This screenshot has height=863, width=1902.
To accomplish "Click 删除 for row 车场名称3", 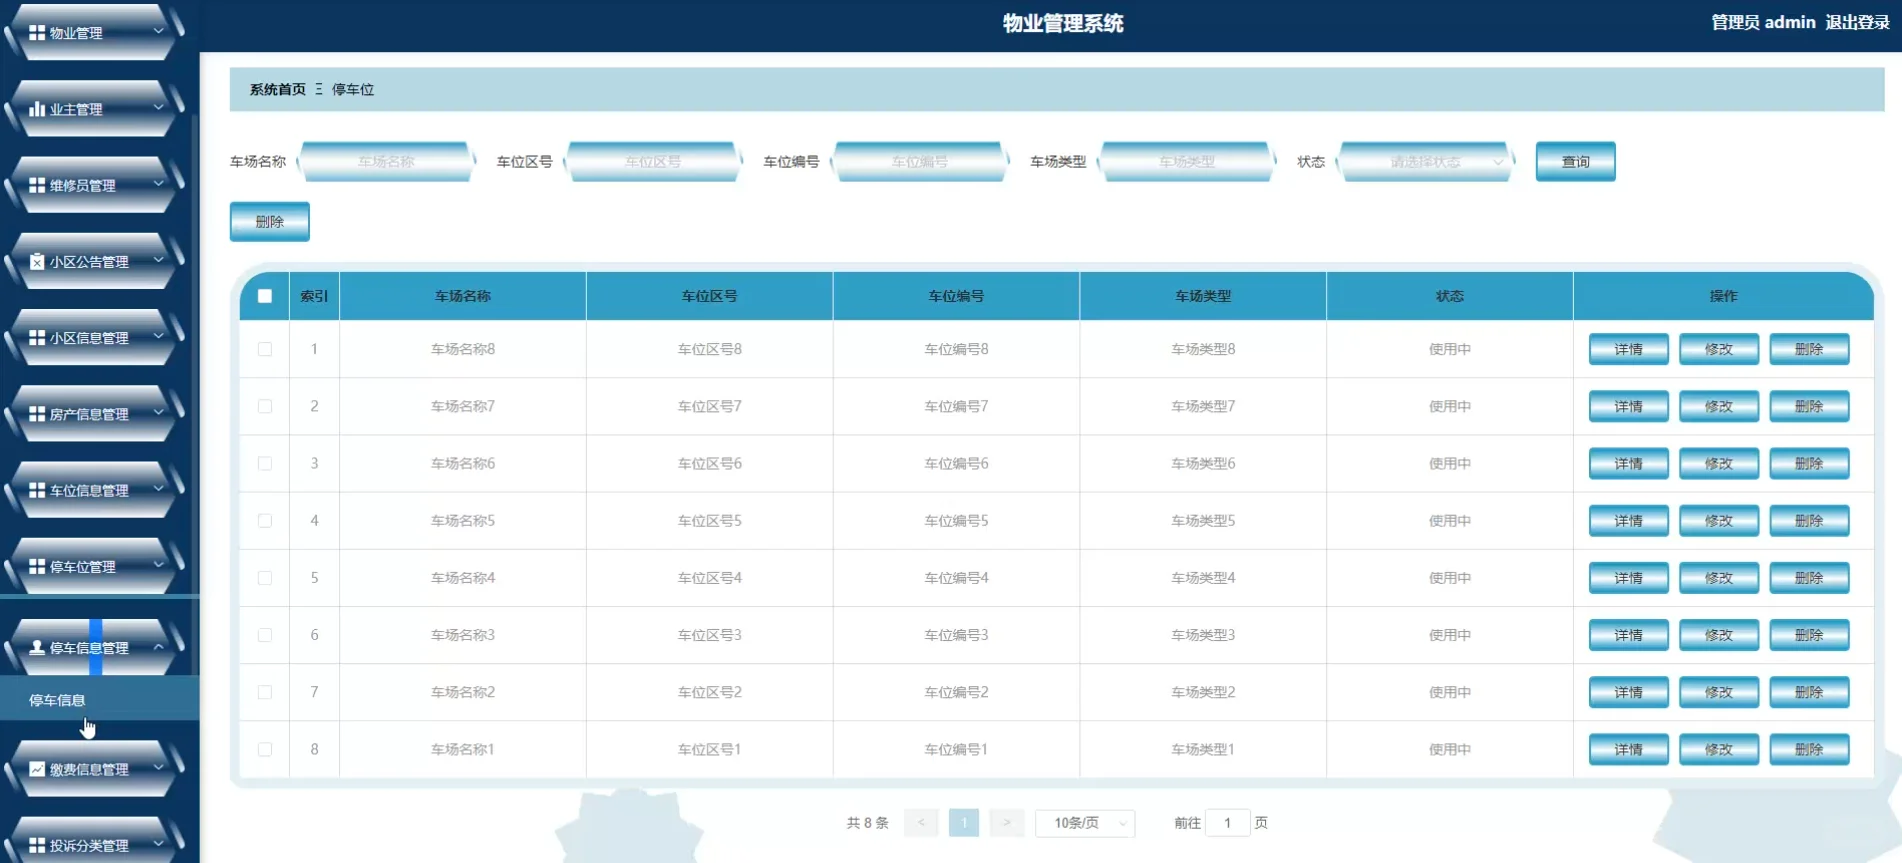I will click(x=1808, y=635).
